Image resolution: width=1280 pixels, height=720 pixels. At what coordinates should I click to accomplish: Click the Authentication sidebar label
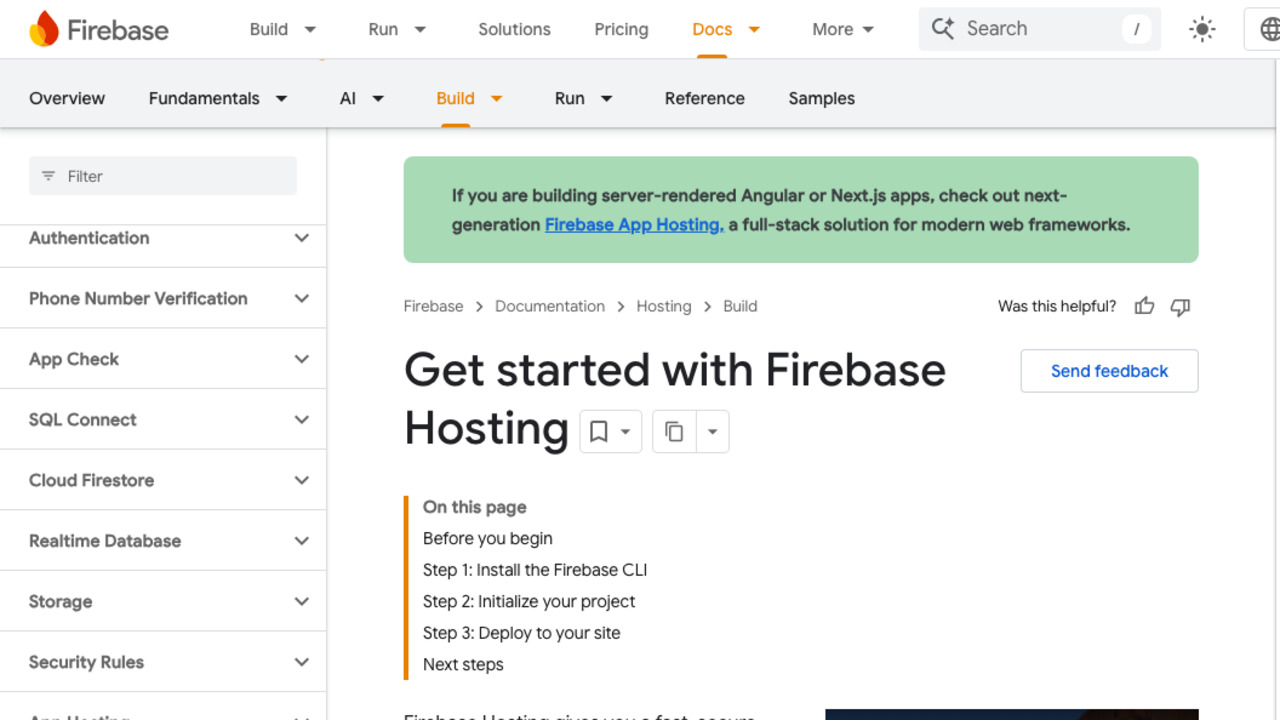tap(89, 238)
